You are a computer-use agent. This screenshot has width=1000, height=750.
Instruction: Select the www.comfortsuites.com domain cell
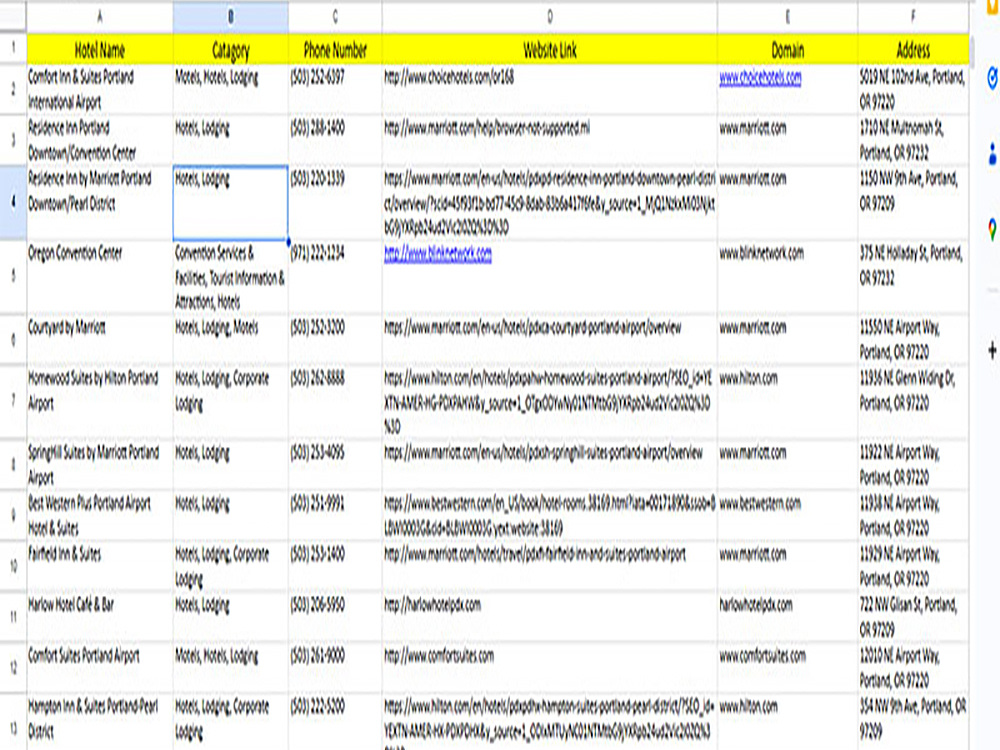788,667
